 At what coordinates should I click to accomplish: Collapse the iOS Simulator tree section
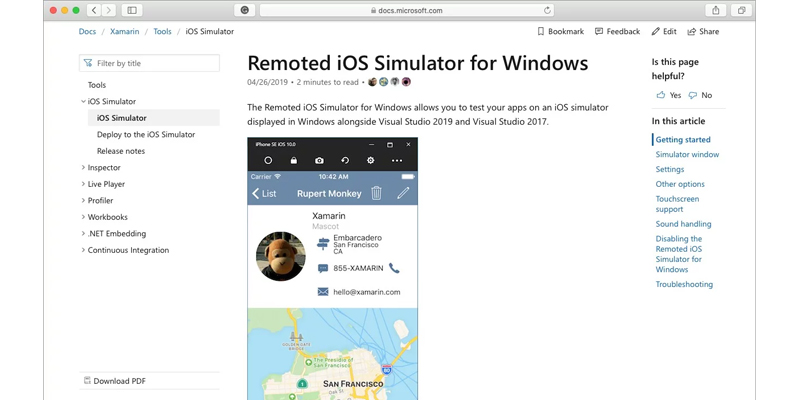coord(83,102)
